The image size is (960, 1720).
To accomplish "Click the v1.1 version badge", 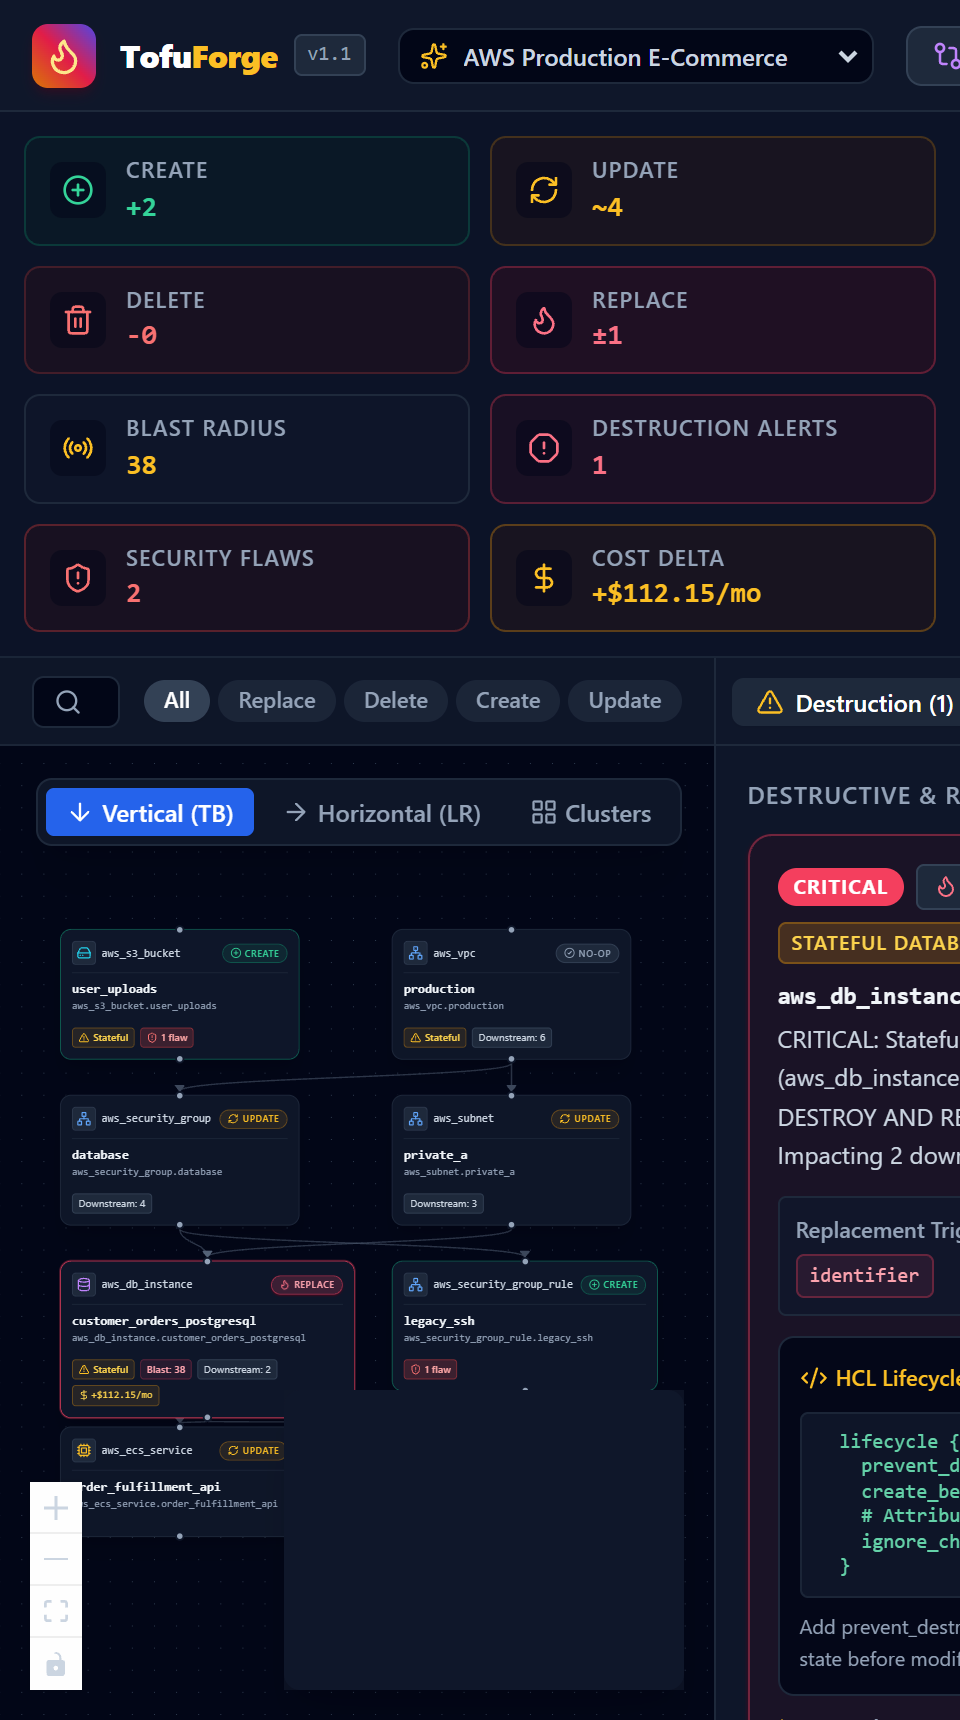I will pos(330,55).
